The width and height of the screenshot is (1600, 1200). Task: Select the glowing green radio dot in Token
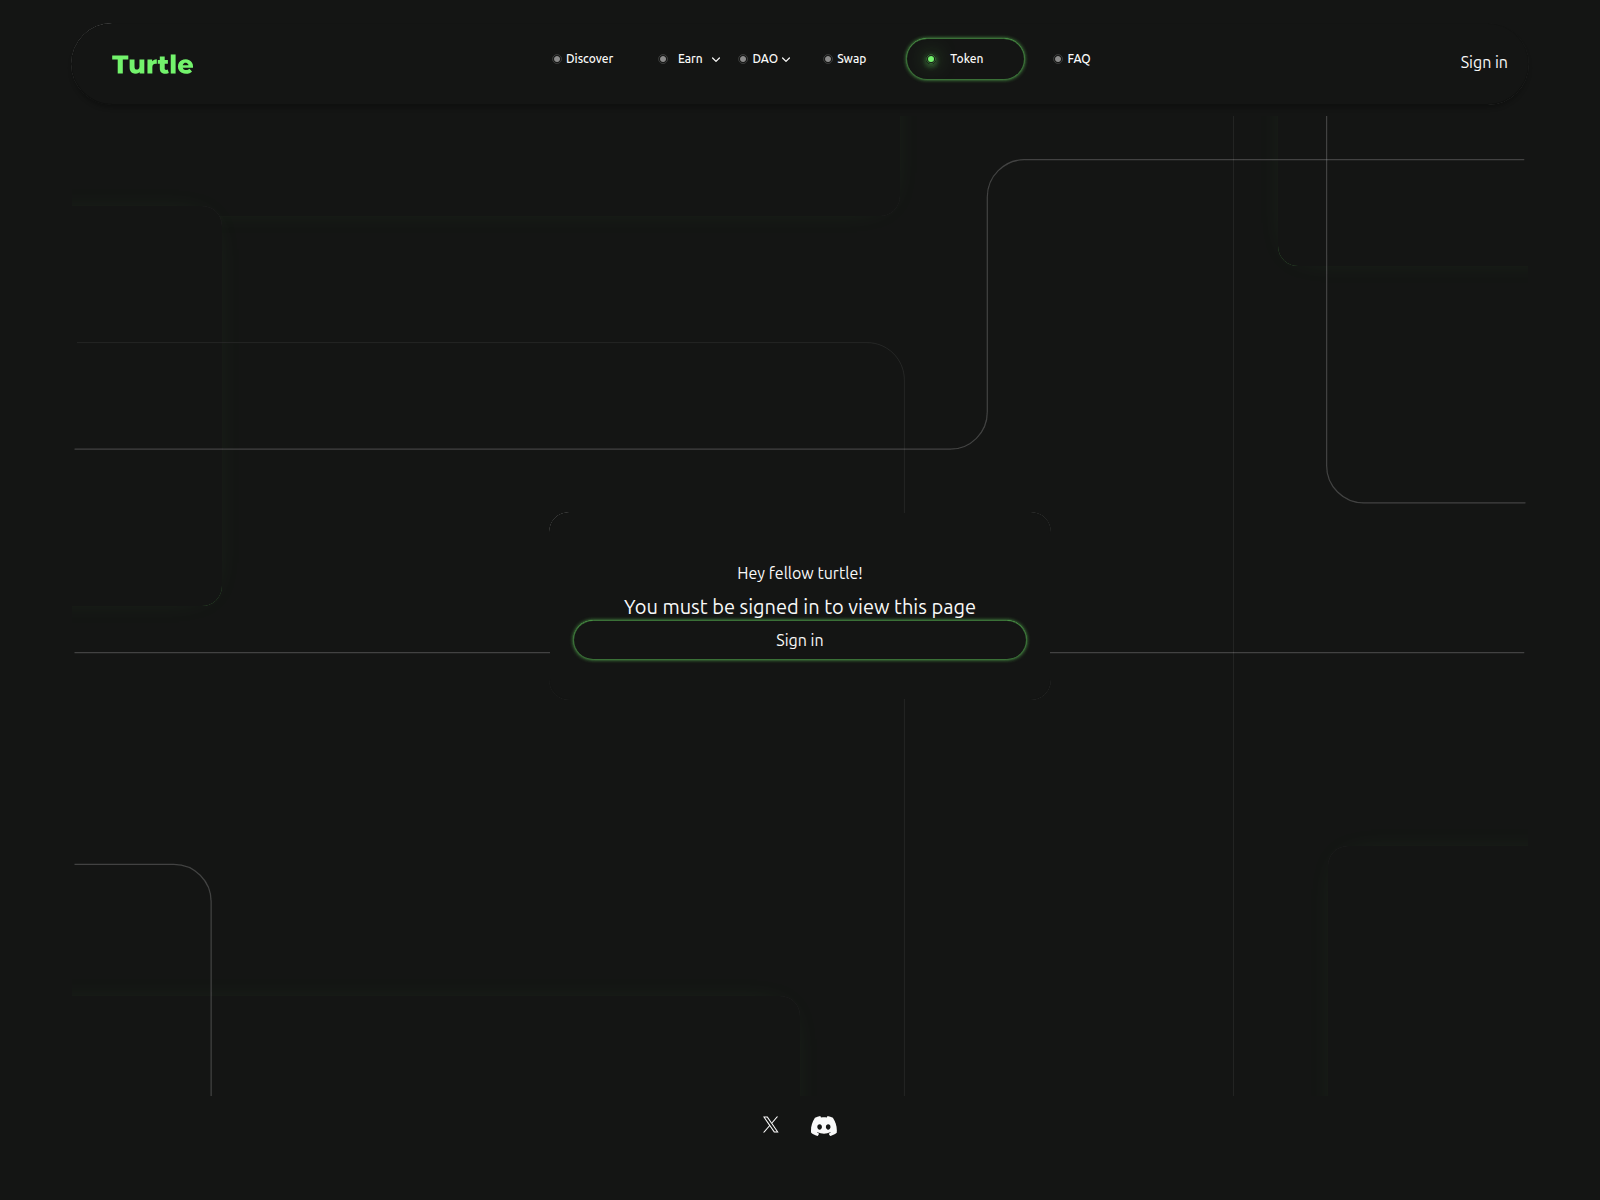(930, 59)
